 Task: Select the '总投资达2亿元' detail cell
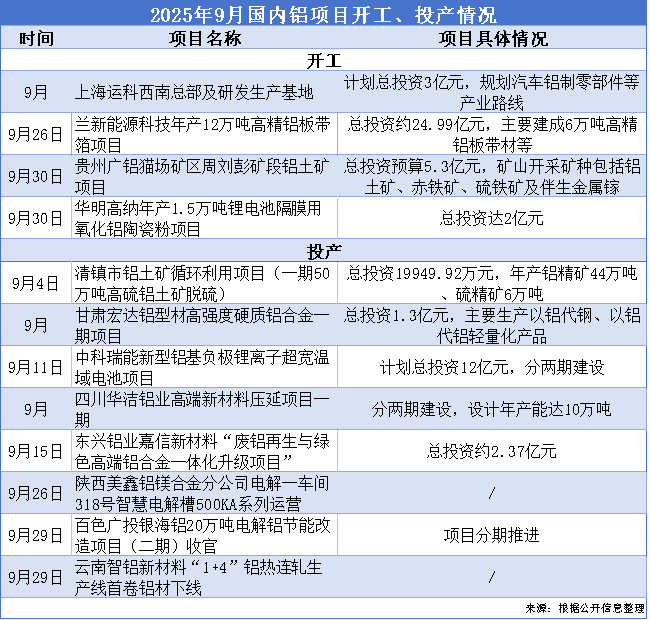[x=493, y=217]
